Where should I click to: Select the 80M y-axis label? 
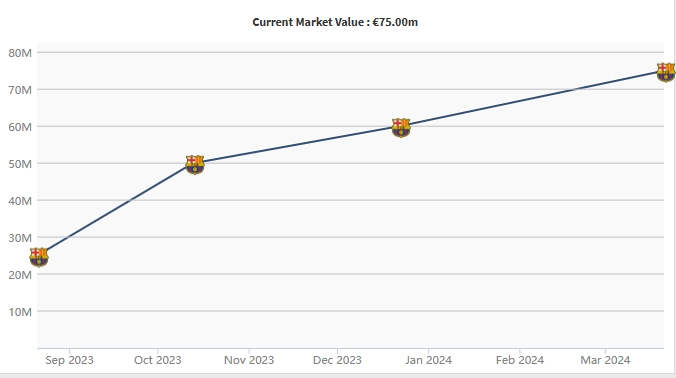click(x=20, y=53)
